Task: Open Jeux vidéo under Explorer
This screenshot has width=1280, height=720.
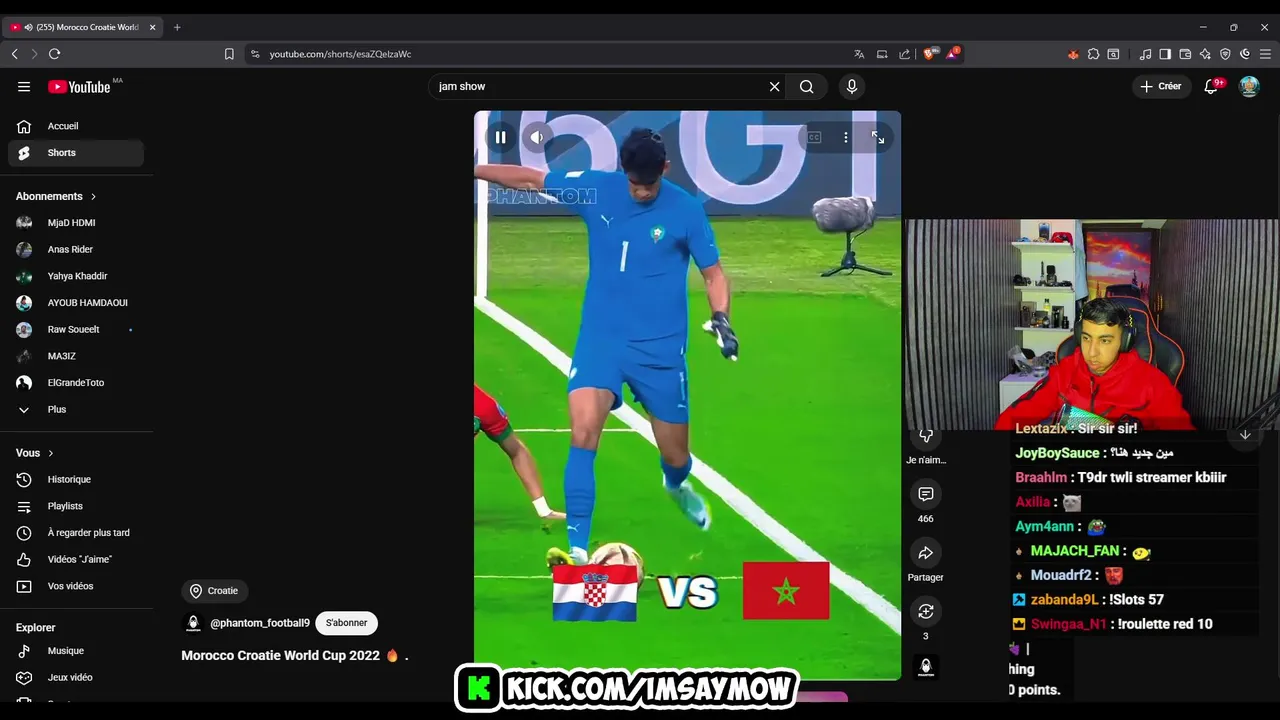Action: (x=76, y=678)
